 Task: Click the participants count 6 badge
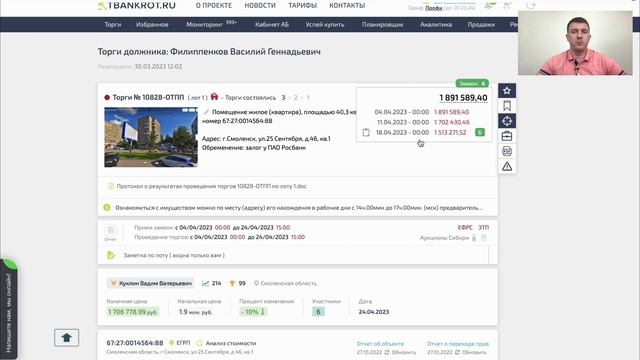(318, 312)
